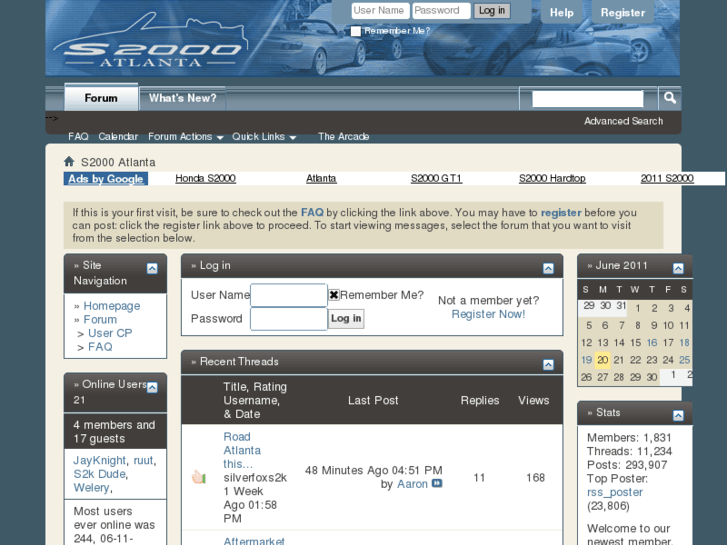727x545 pixels.
Task: Open The Arcade menu item
Action: click(x=344, y=136)
